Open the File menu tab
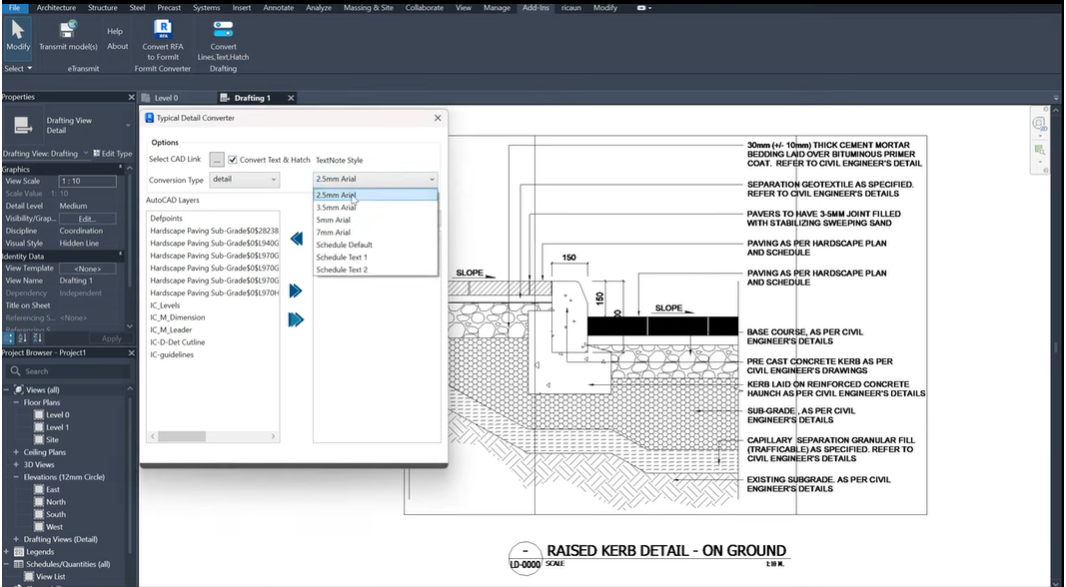 pyautogui.click(x=14, y=7)
